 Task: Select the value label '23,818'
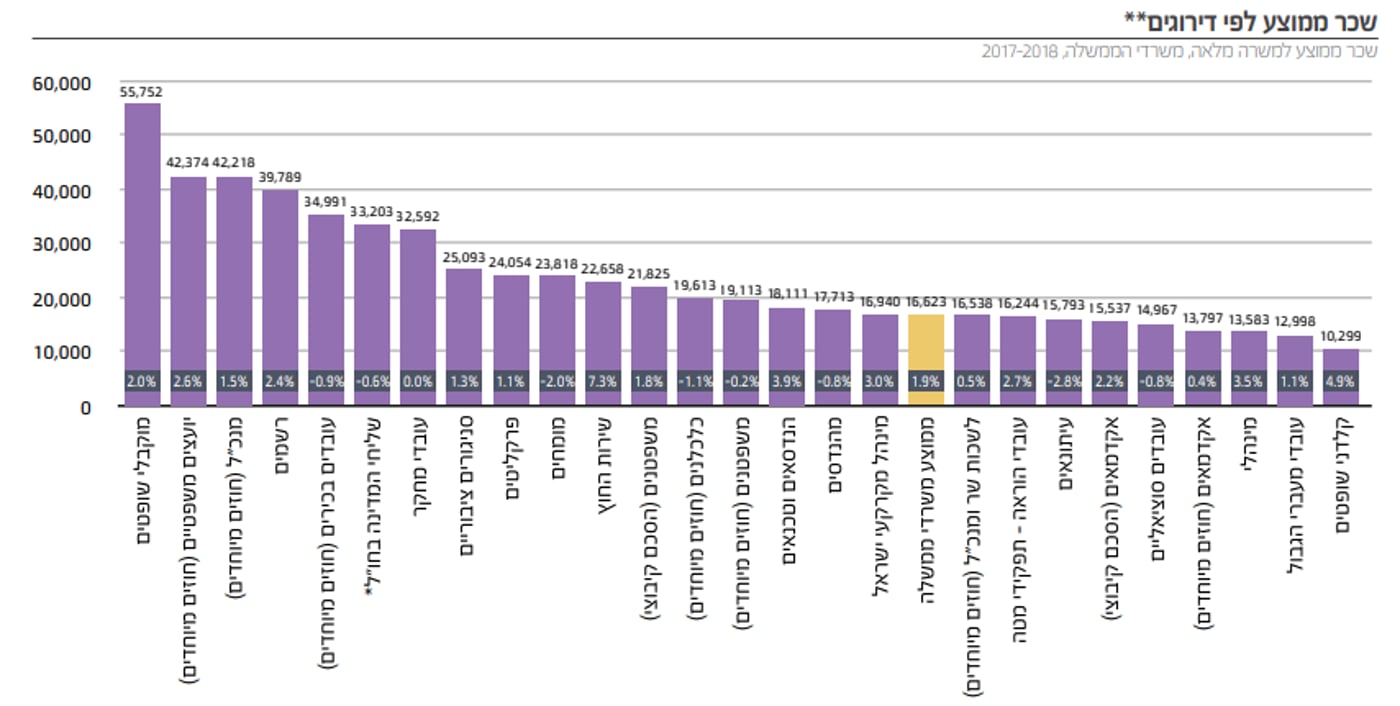coord(557,264)
